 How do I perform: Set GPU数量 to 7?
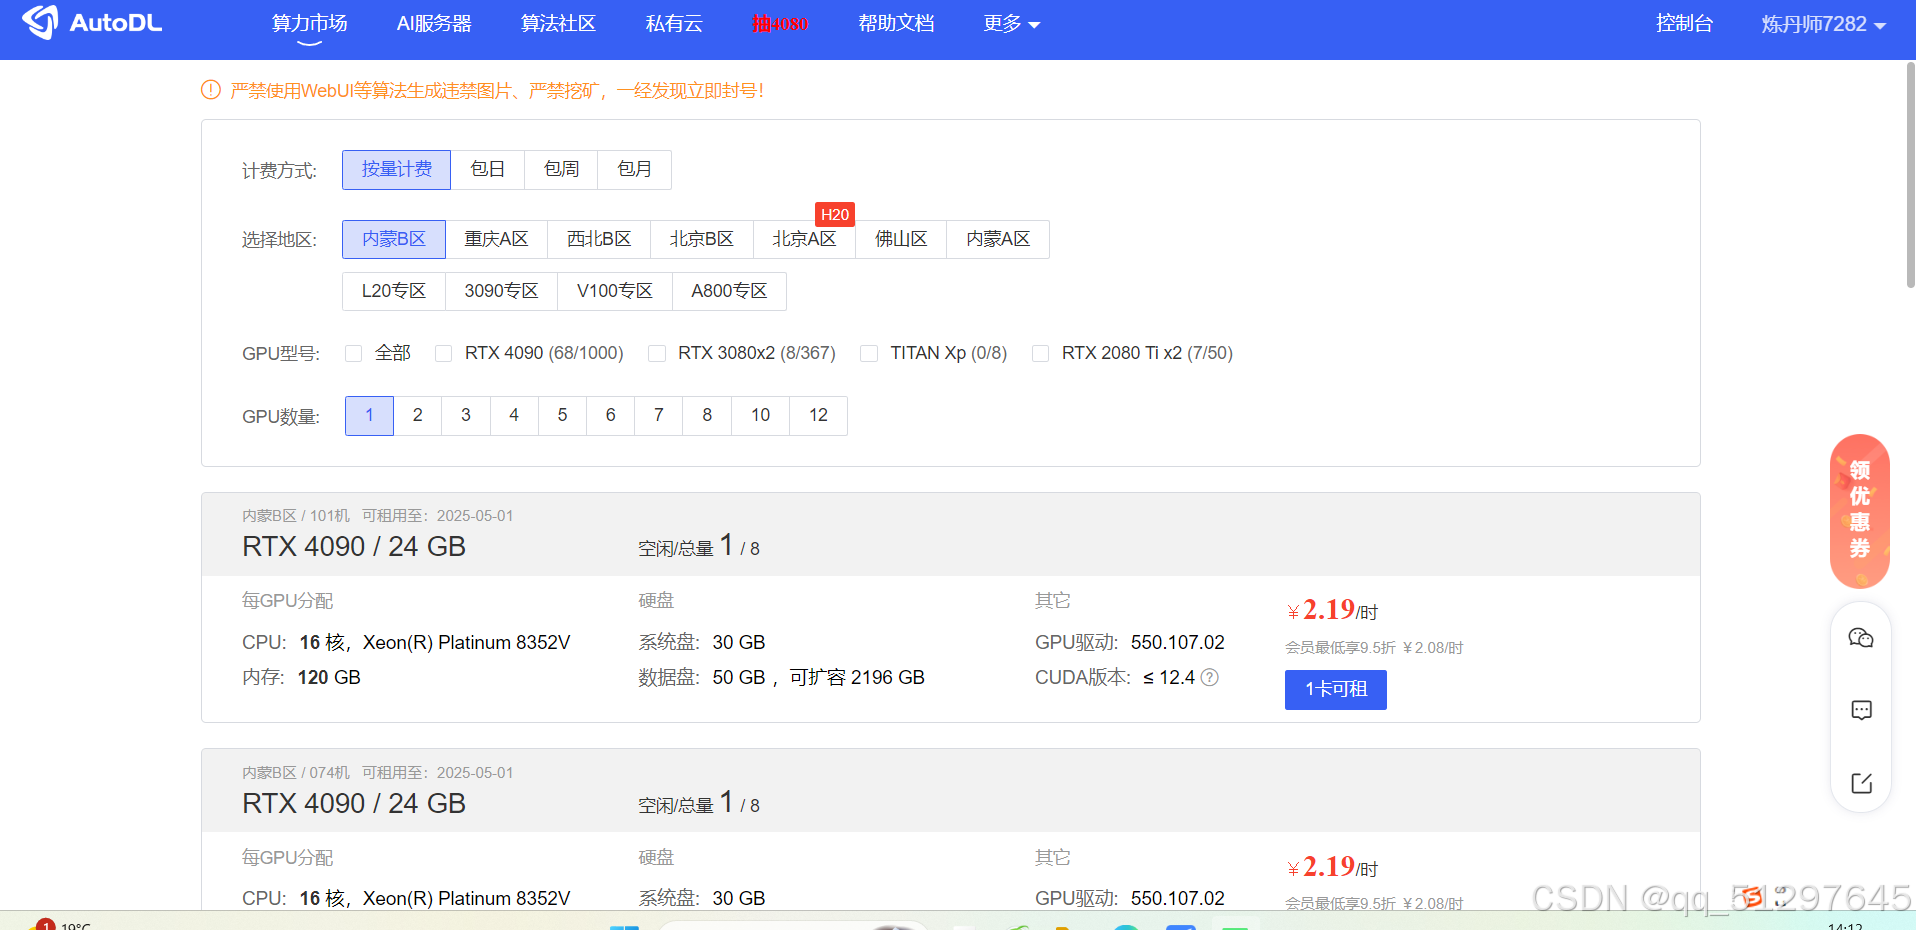tap(659, 416)
